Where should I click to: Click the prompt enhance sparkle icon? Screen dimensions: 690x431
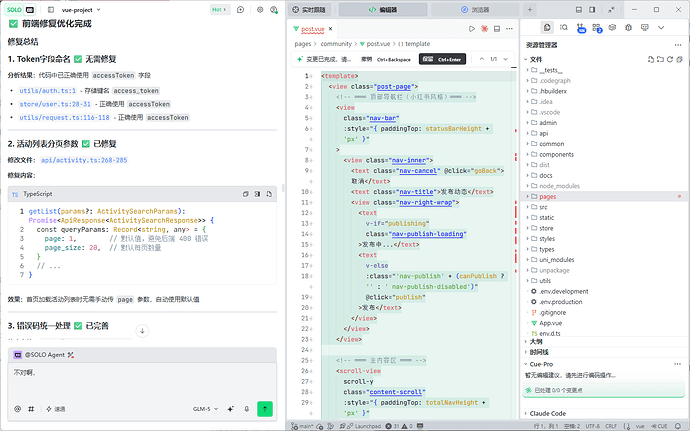click(x=231, y=409)
